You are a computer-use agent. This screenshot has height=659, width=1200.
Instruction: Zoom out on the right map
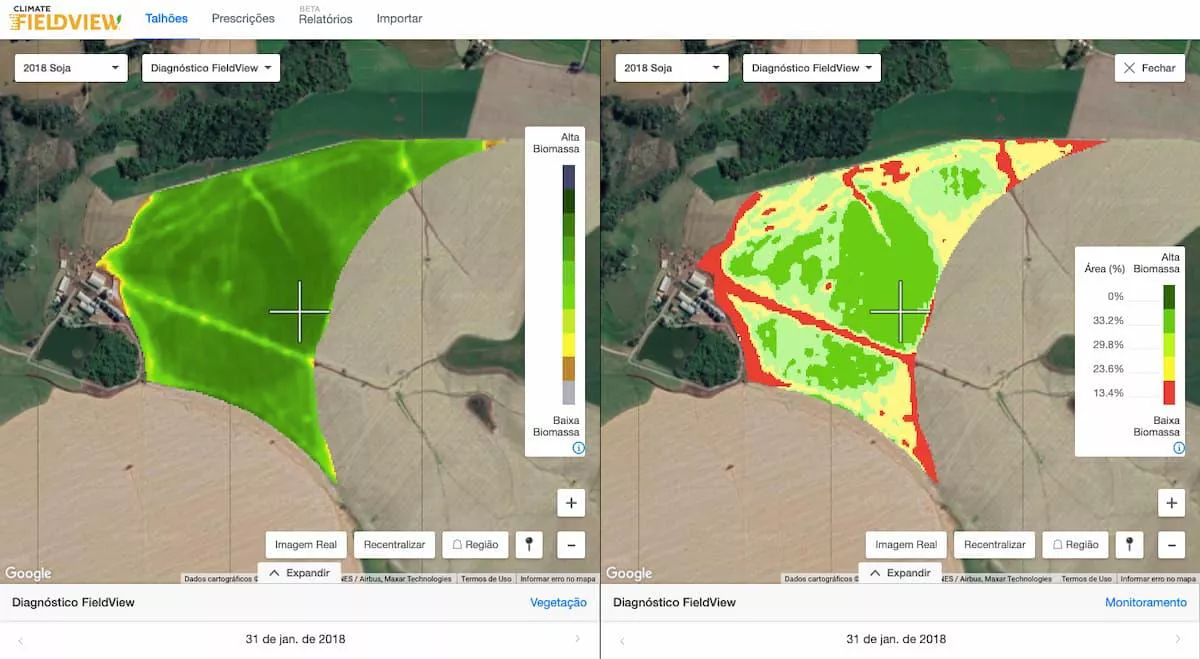tap(1170, 545)
